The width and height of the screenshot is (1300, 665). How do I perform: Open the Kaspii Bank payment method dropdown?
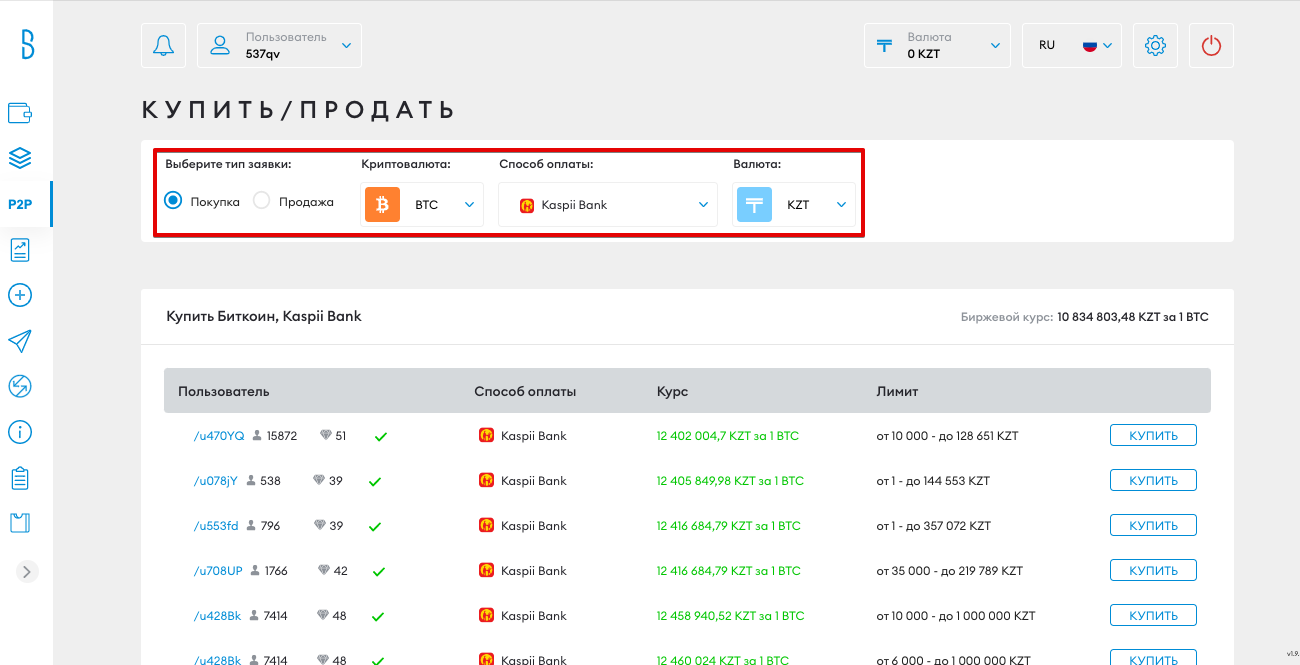608,204
